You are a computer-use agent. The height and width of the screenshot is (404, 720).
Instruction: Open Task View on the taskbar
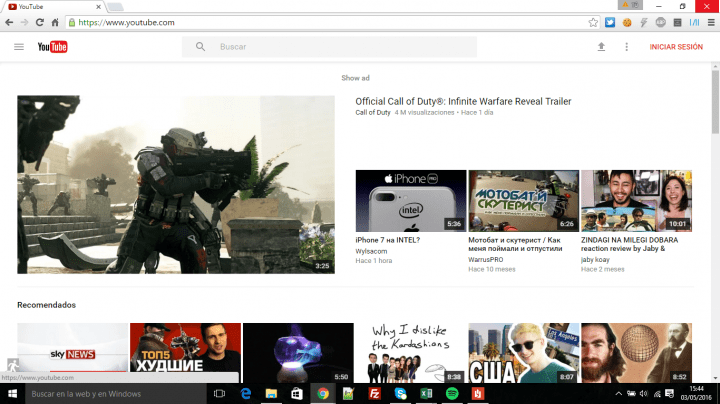(x=219, y=393)
